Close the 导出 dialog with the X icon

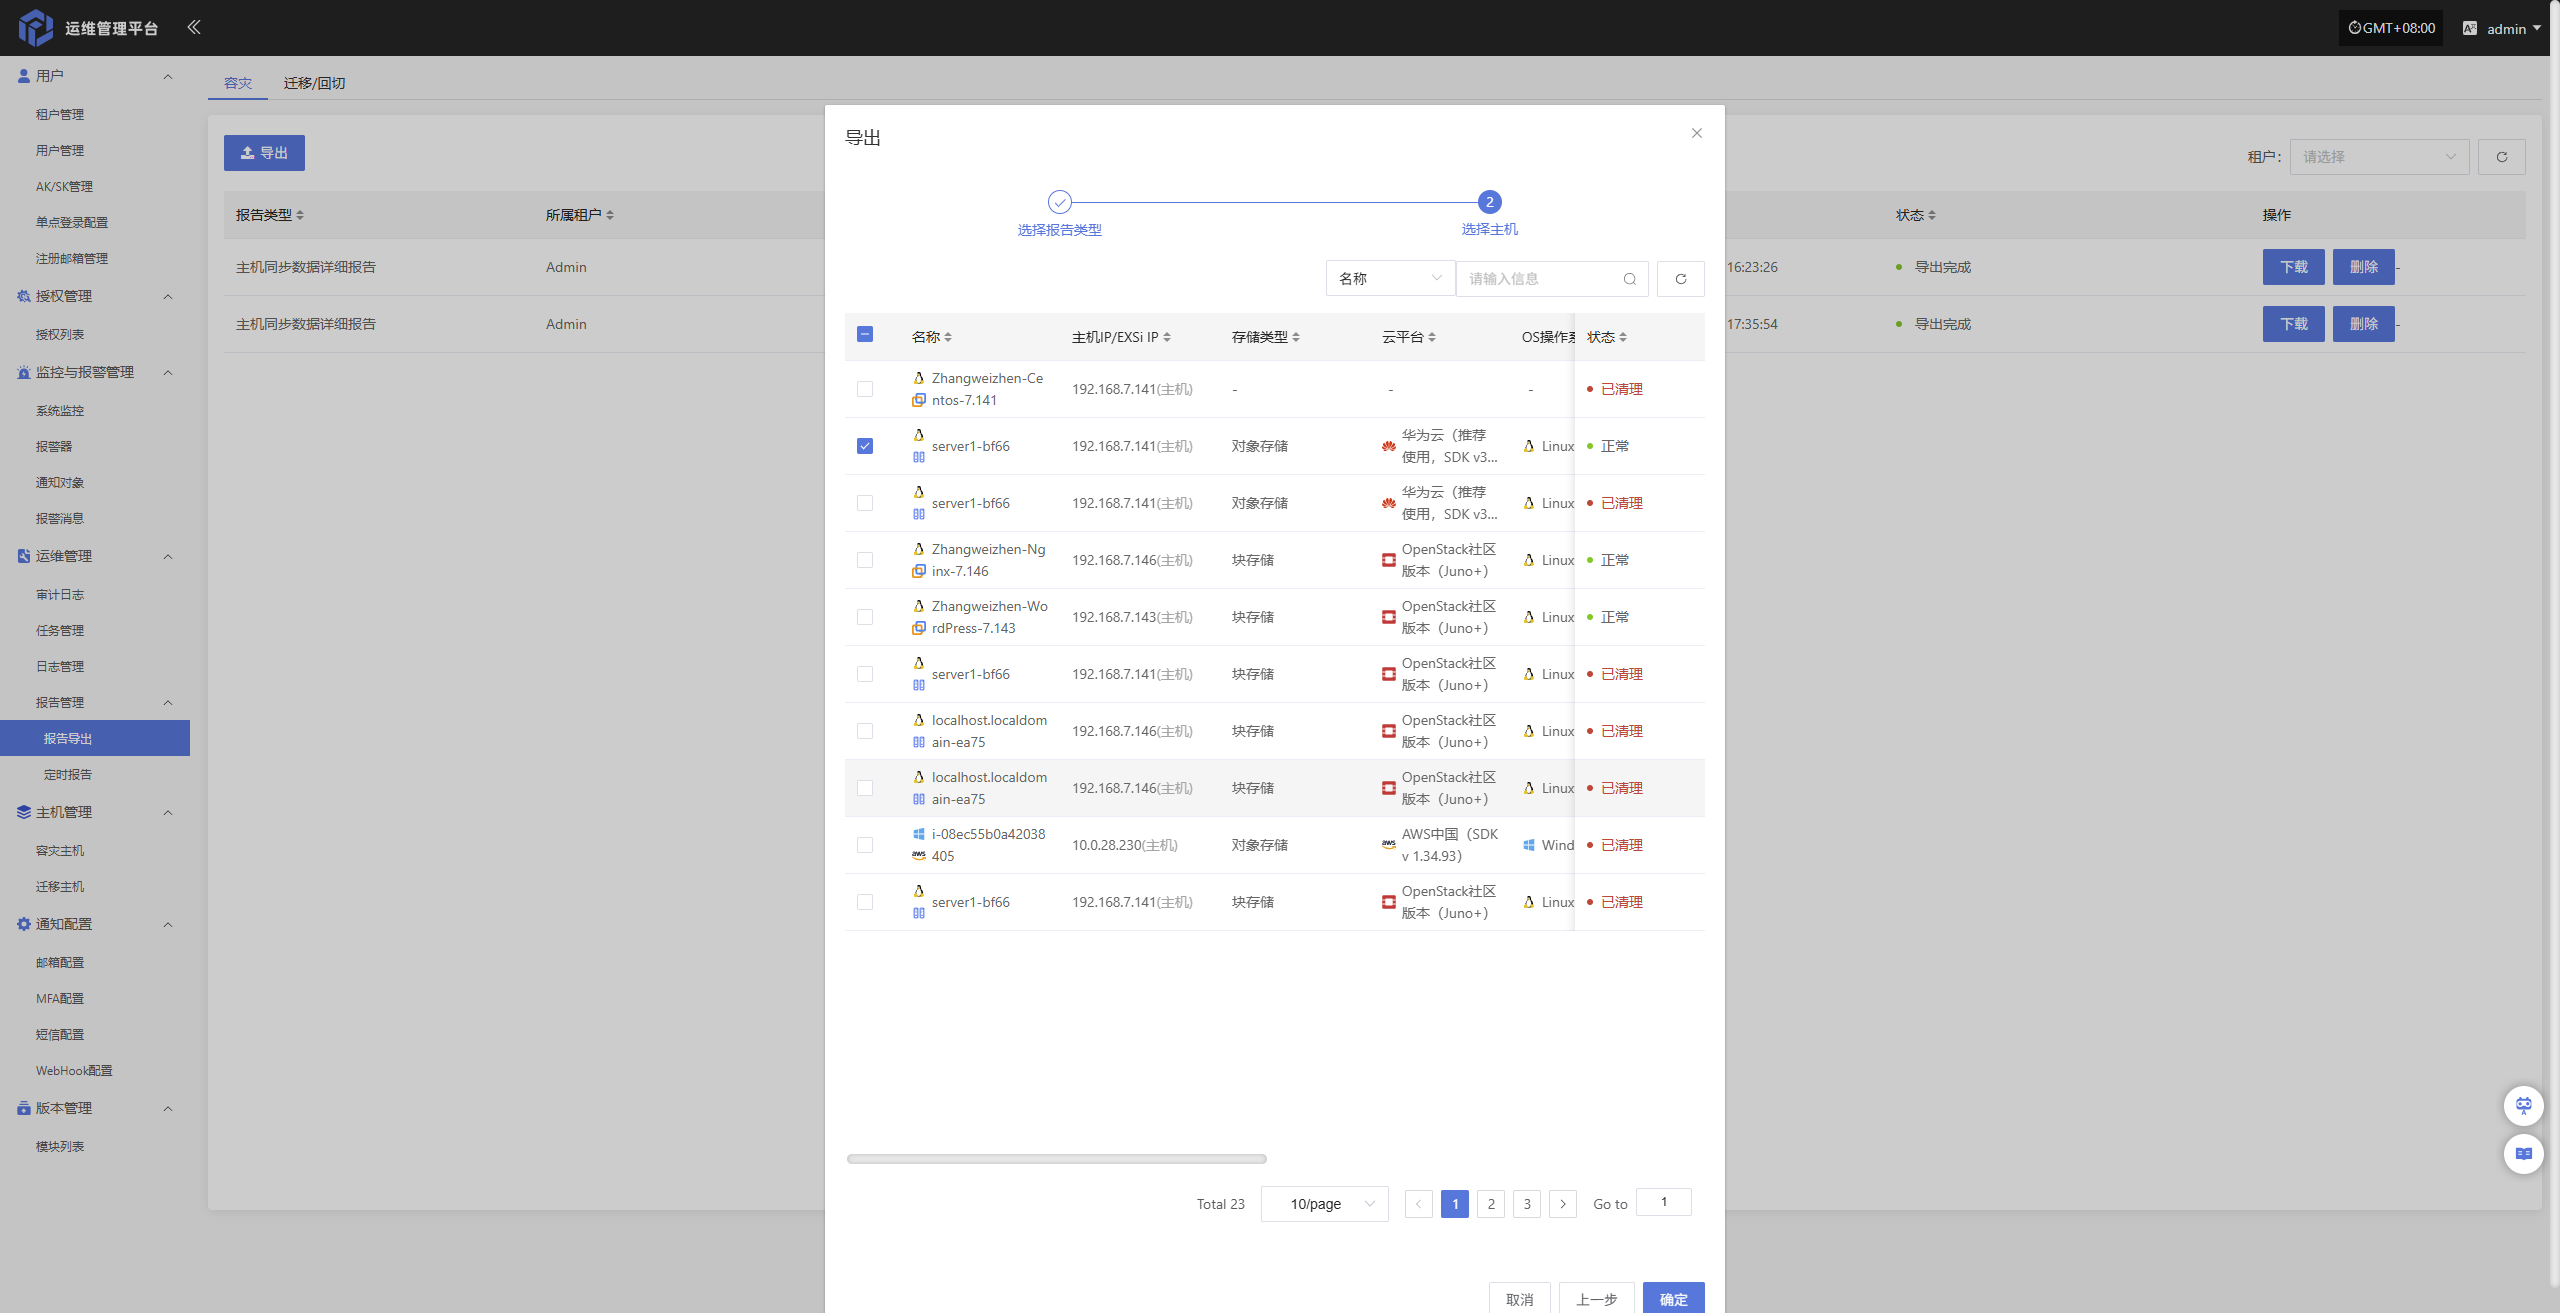(x=1696, y=133)
